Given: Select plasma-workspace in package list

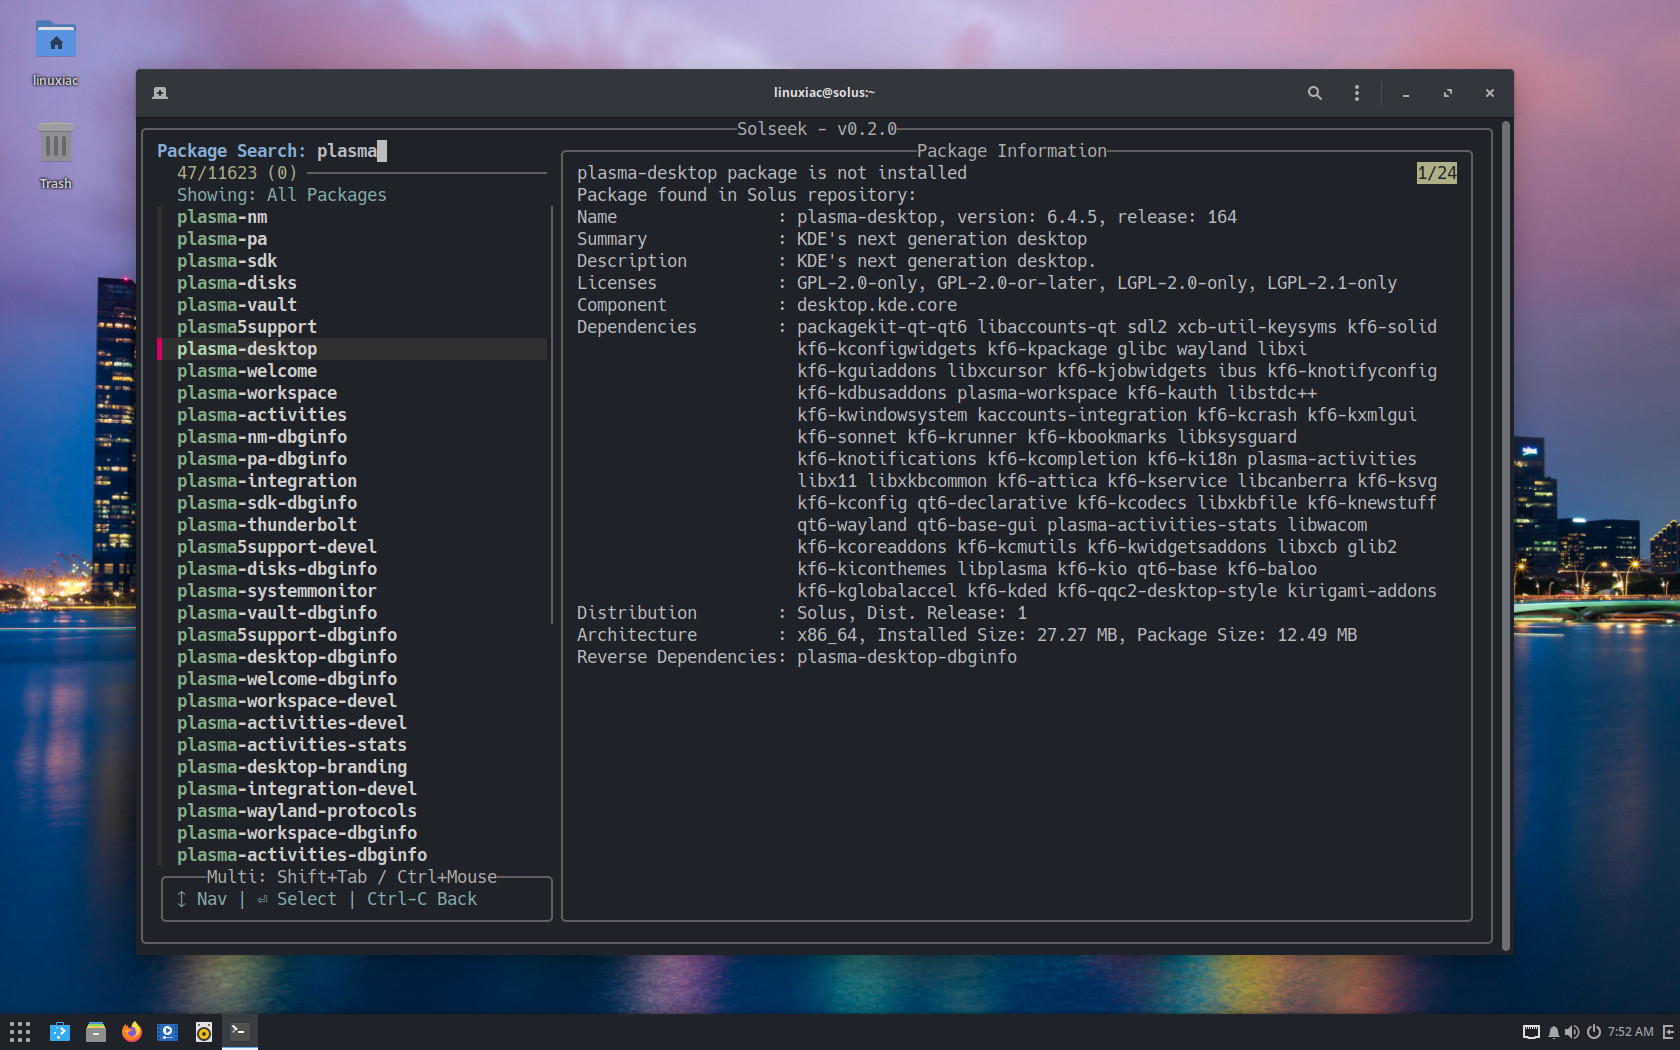Looking at the screenshot, I should 257,393.
